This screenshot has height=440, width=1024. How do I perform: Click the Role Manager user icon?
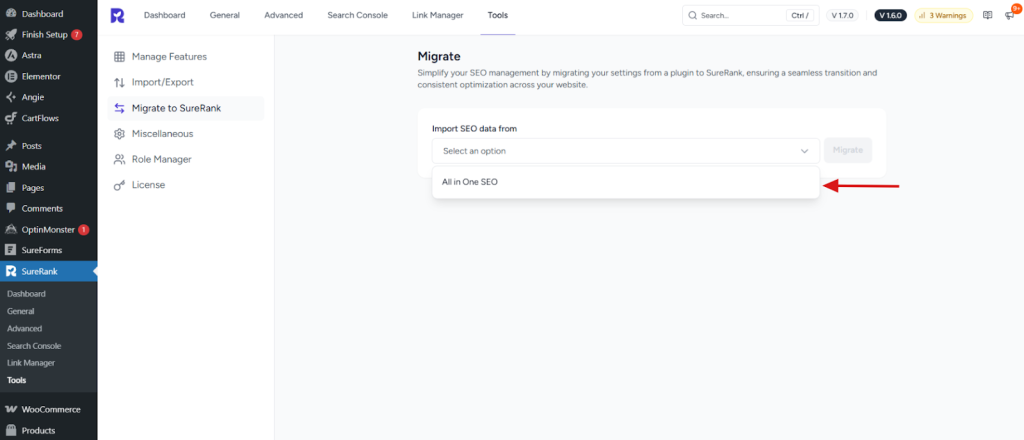120,159
